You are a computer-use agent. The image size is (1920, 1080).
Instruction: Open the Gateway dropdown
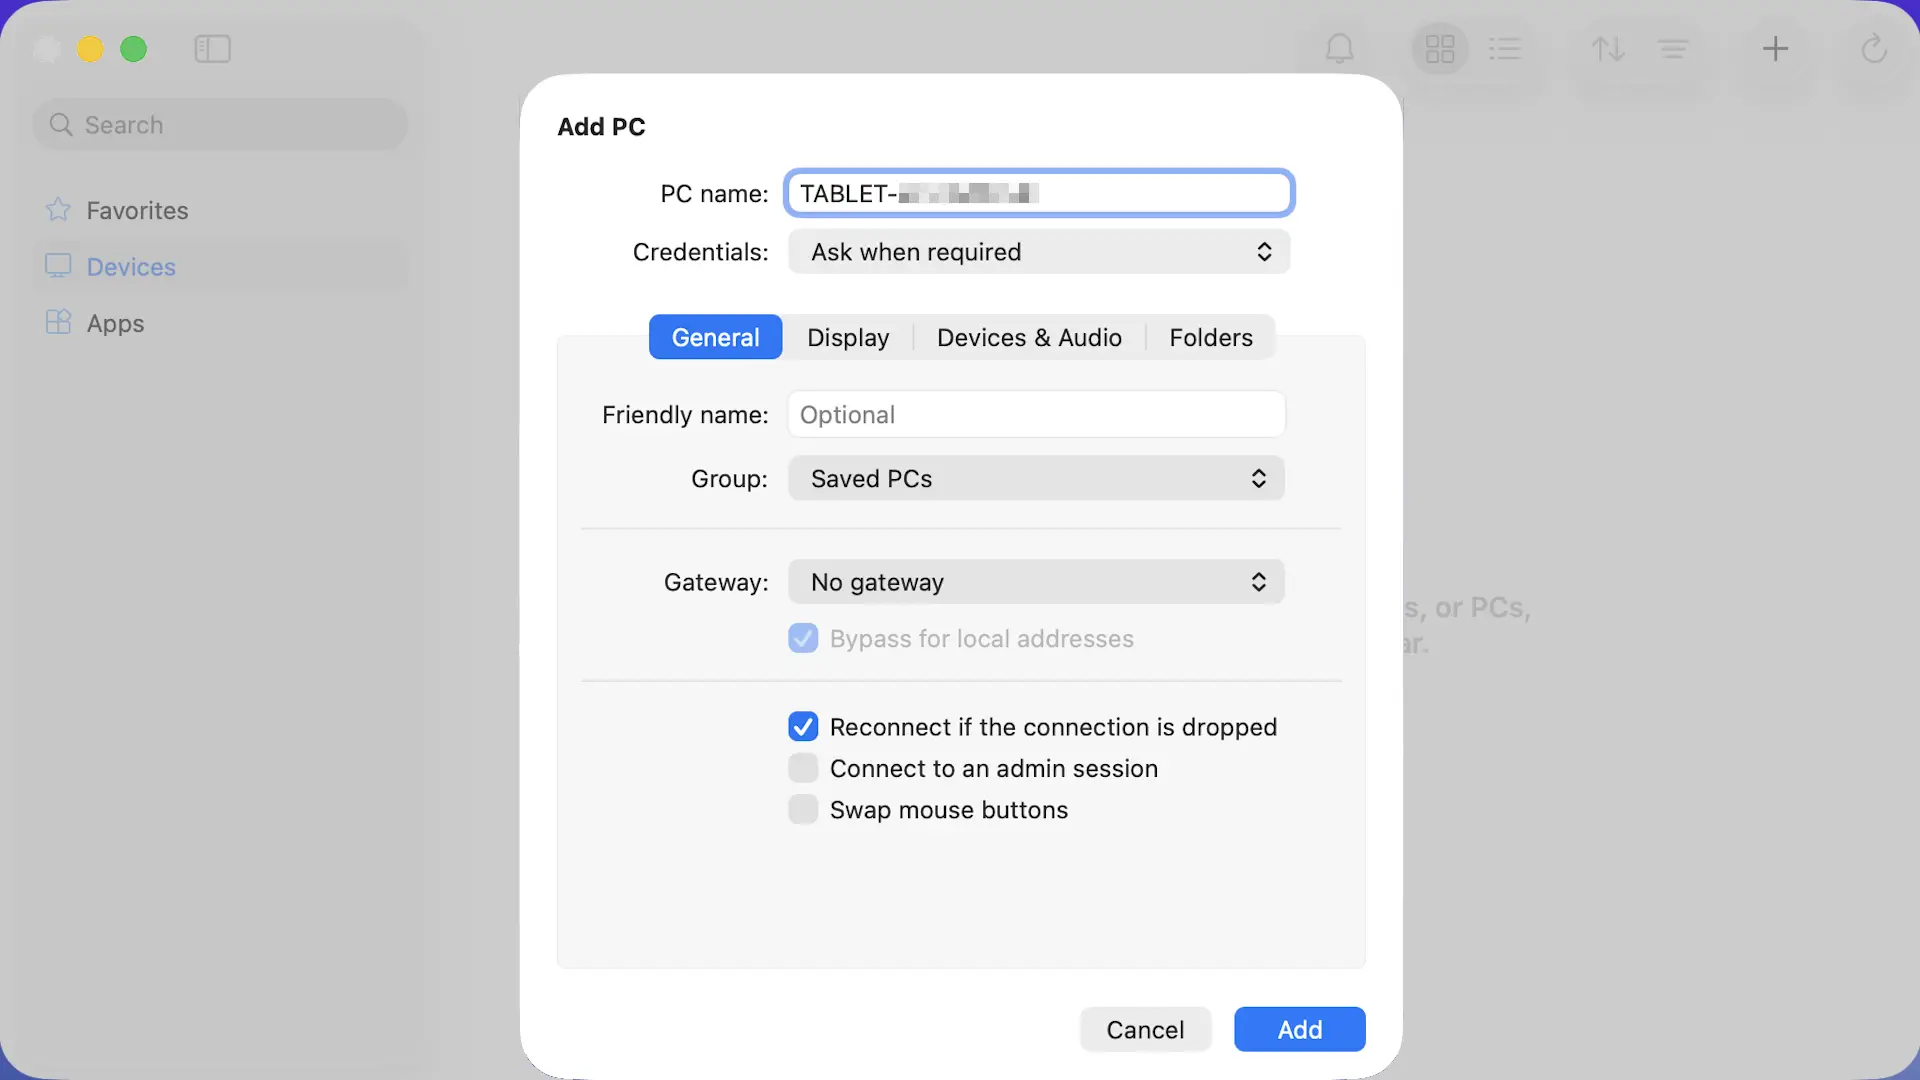[x=1036, y=582]
